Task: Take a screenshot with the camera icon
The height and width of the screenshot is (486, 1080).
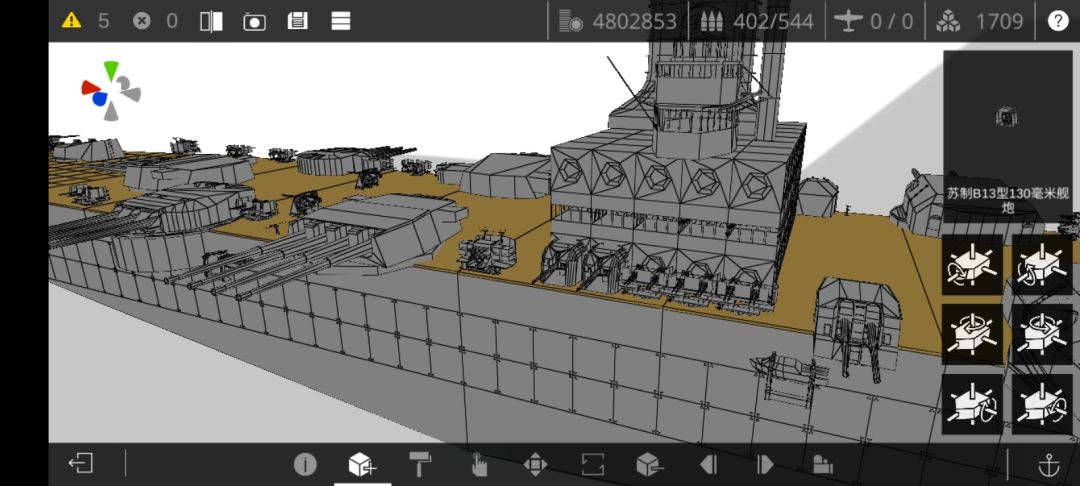Action: tap(254, 21)
